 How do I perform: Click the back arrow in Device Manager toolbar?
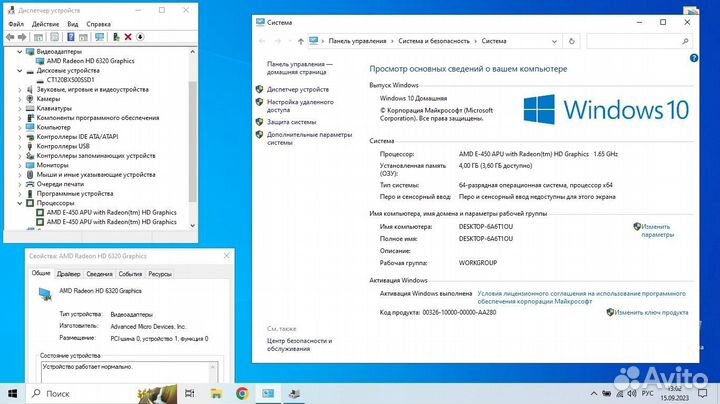tap(10, 37)
